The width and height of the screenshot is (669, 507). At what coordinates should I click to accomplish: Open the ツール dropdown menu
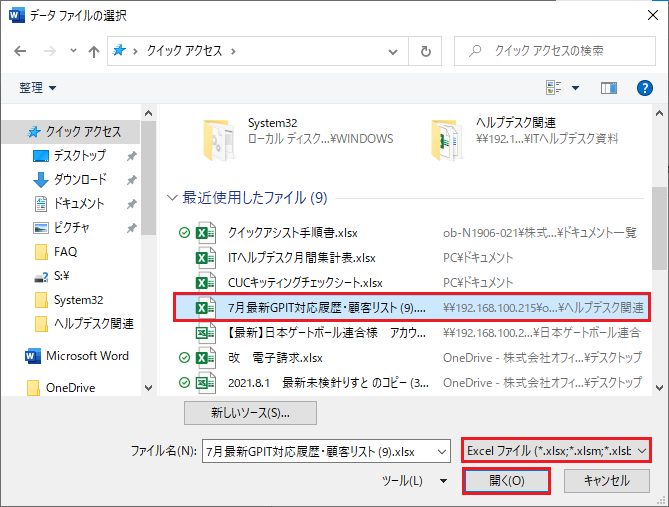[x=416, y=481]
